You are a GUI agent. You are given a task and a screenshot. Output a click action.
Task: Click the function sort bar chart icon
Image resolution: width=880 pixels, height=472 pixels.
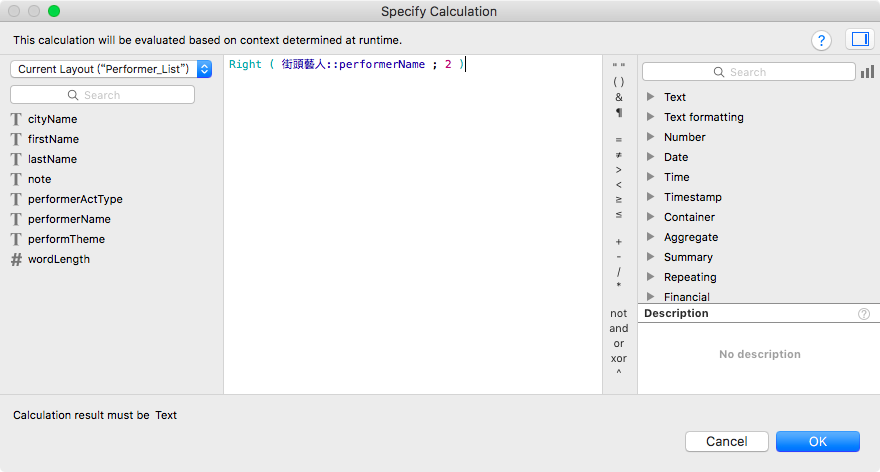867,72
